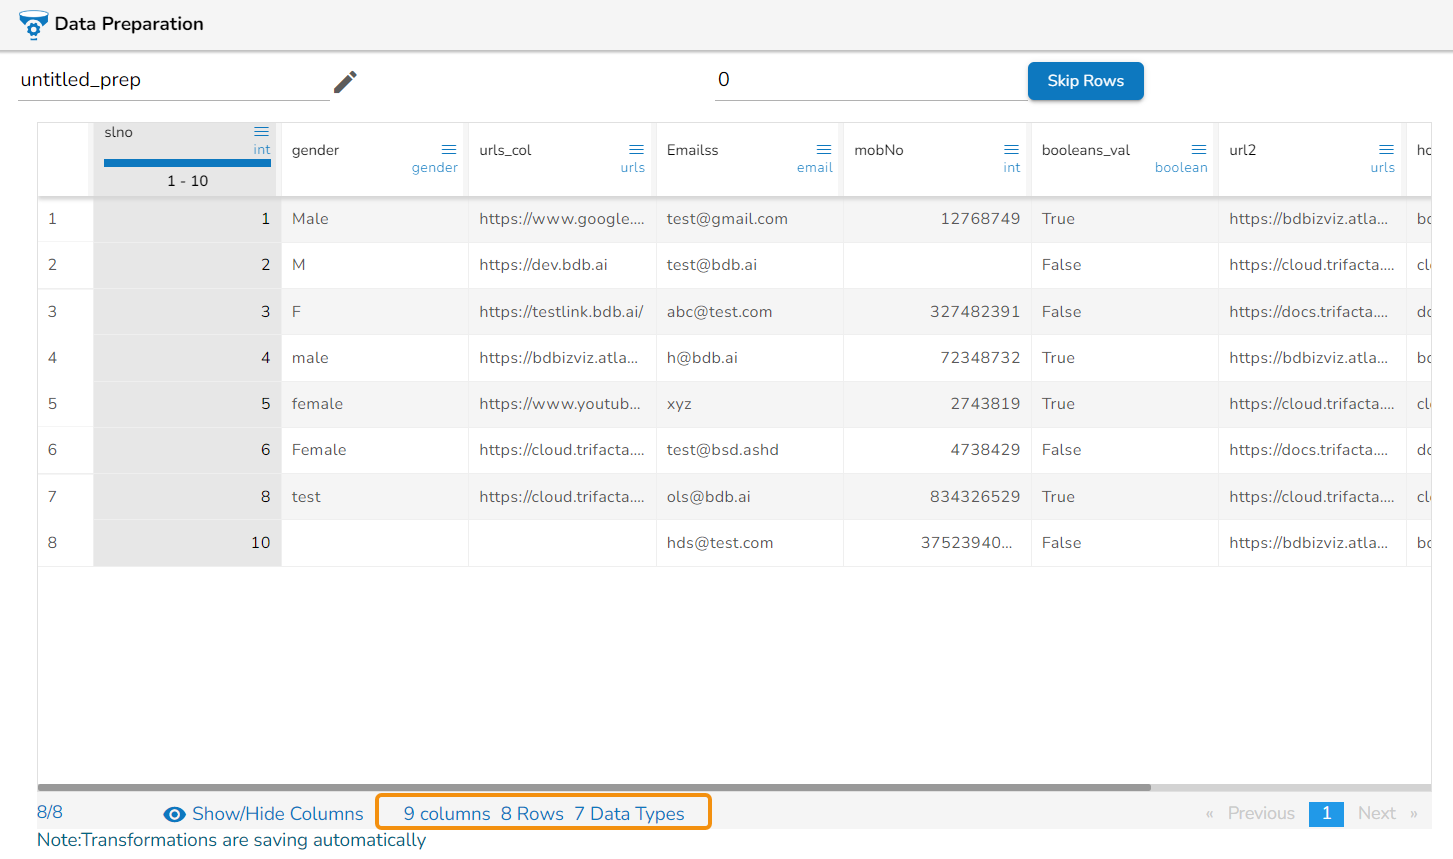Open the mobNo column menu icon
The width and height of the screenshot is (1453, 859).
1011,150
